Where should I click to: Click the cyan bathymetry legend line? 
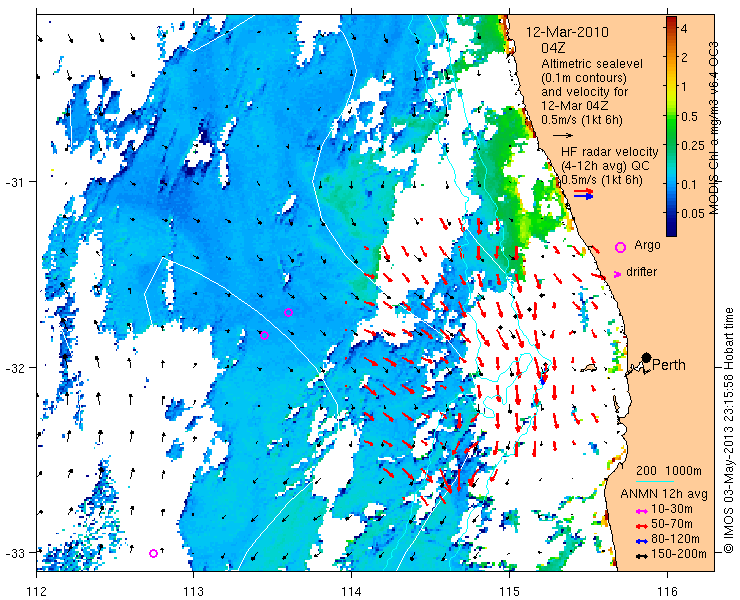654,481
